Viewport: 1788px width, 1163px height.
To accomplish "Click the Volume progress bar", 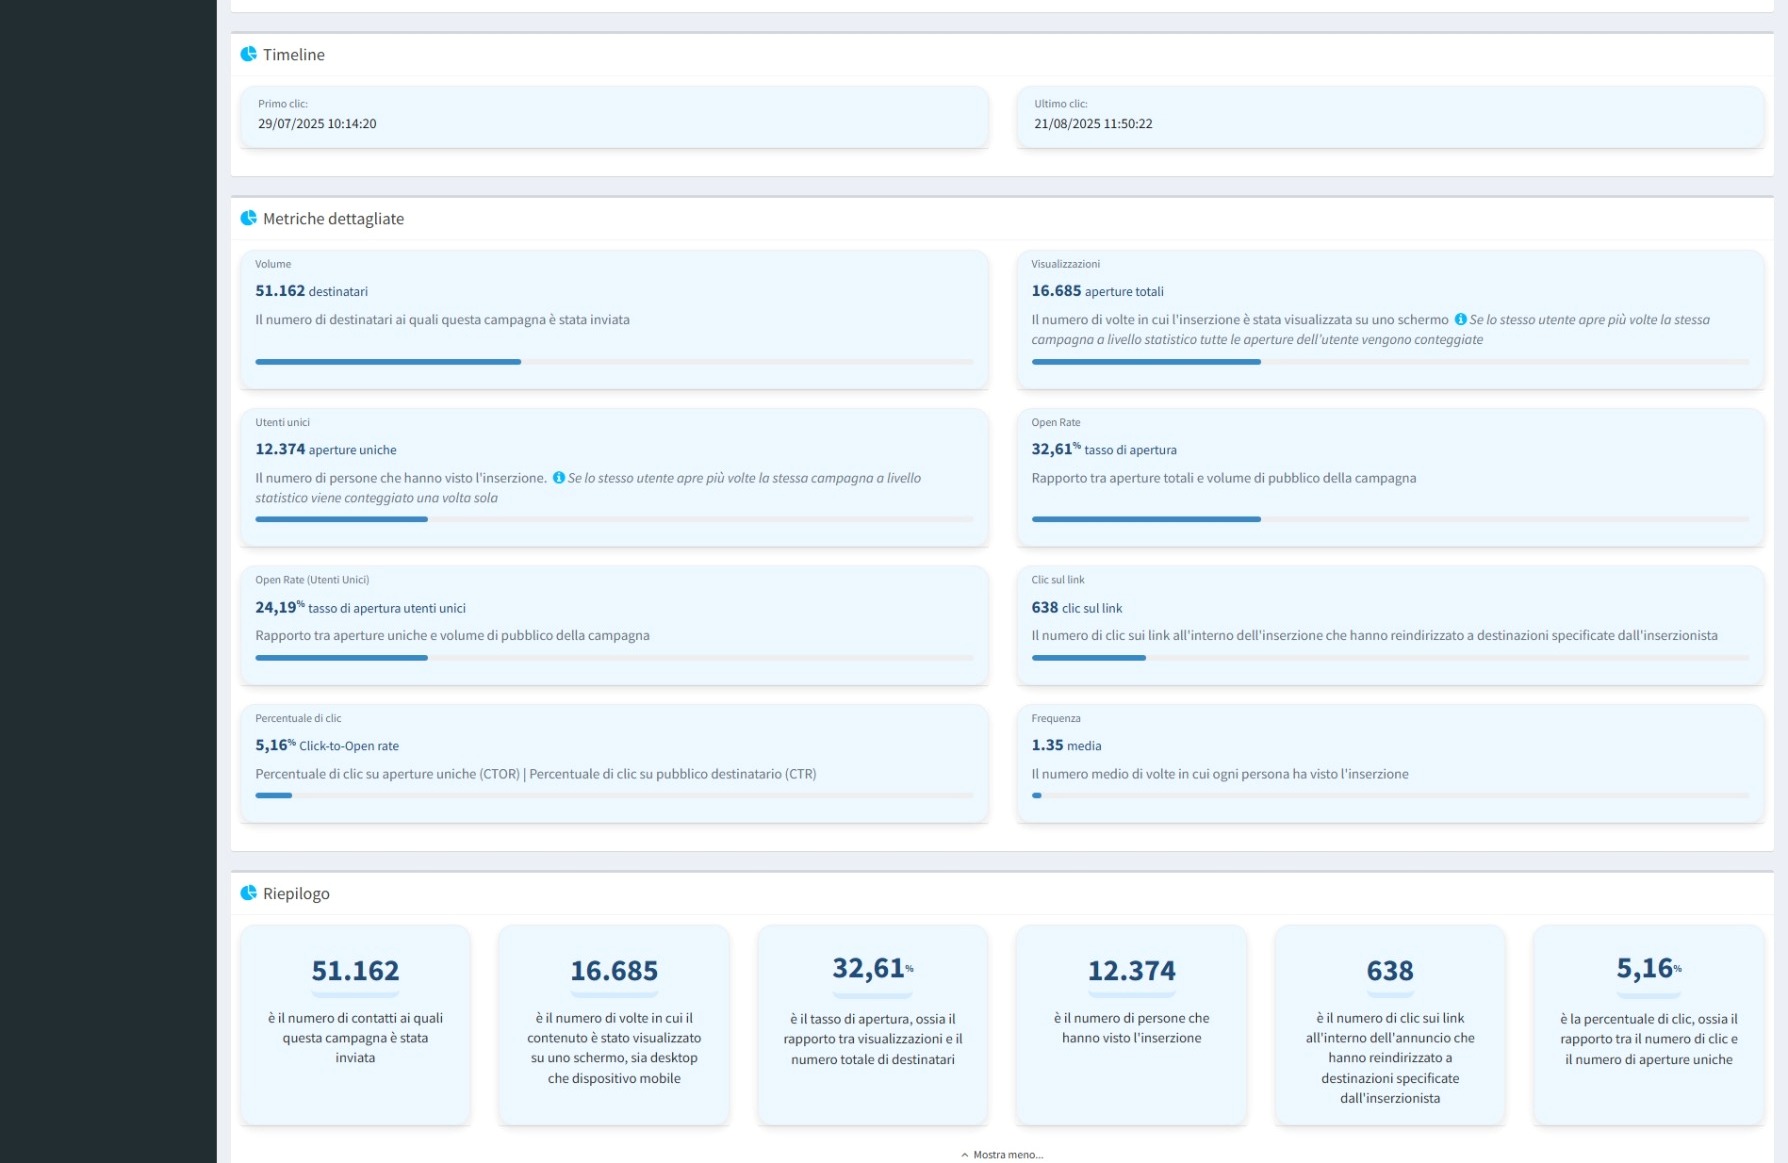I will [613, 362].
